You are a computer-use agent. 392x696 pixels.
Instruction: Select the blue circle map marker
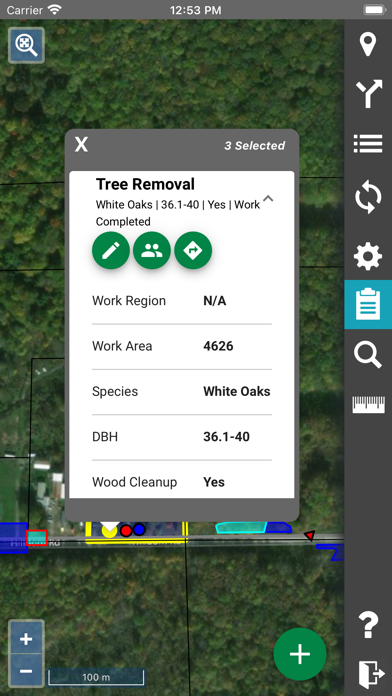[139, 529]
